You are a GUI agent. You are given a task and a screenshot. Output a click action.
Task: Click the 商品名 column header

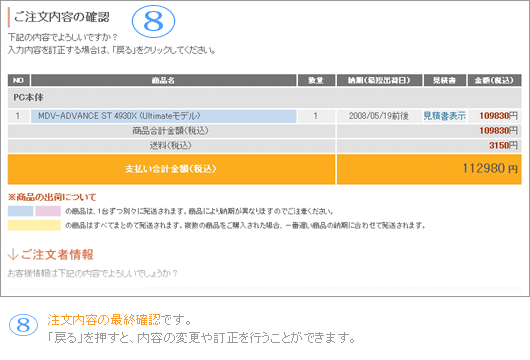(164, 80)
